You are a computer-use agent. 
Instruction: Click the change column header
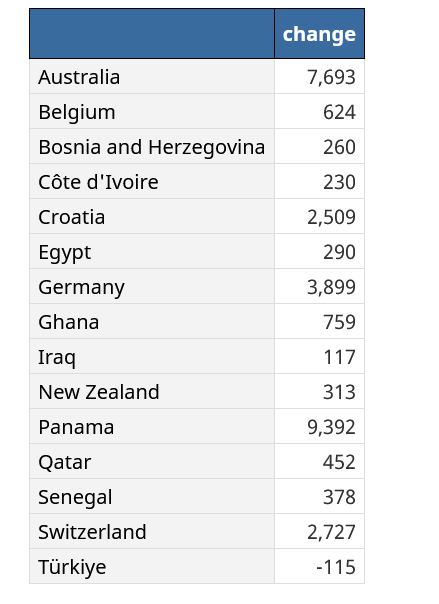(319, 34)
